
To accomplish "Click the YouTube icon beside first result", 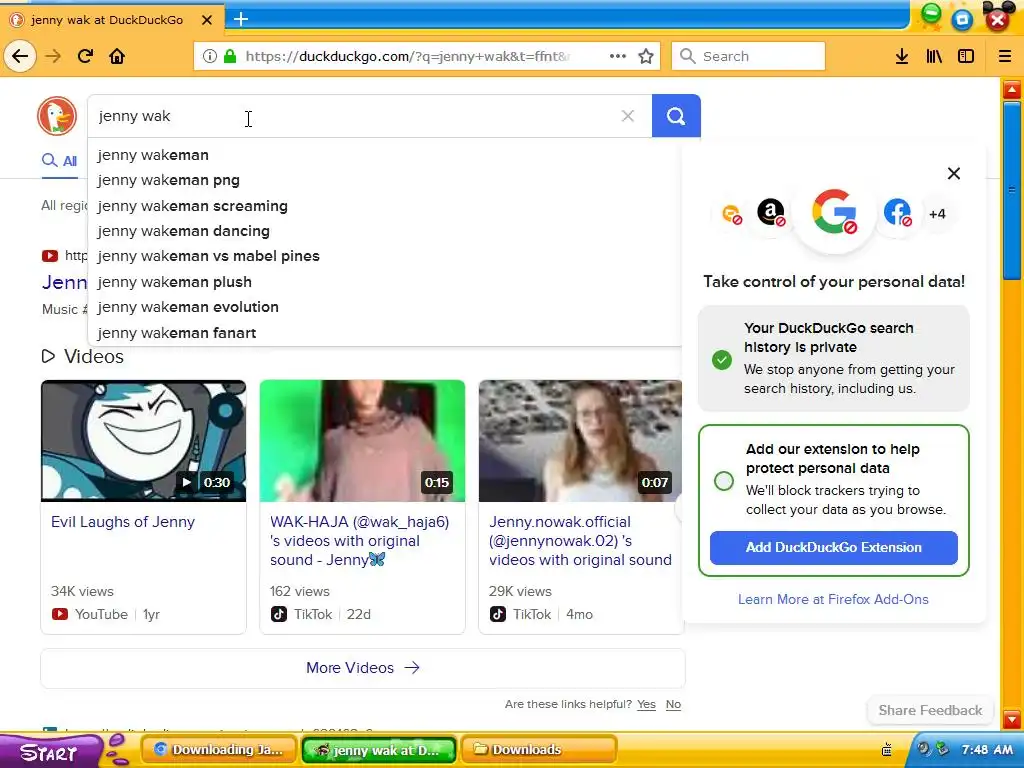I will point(50,256).
